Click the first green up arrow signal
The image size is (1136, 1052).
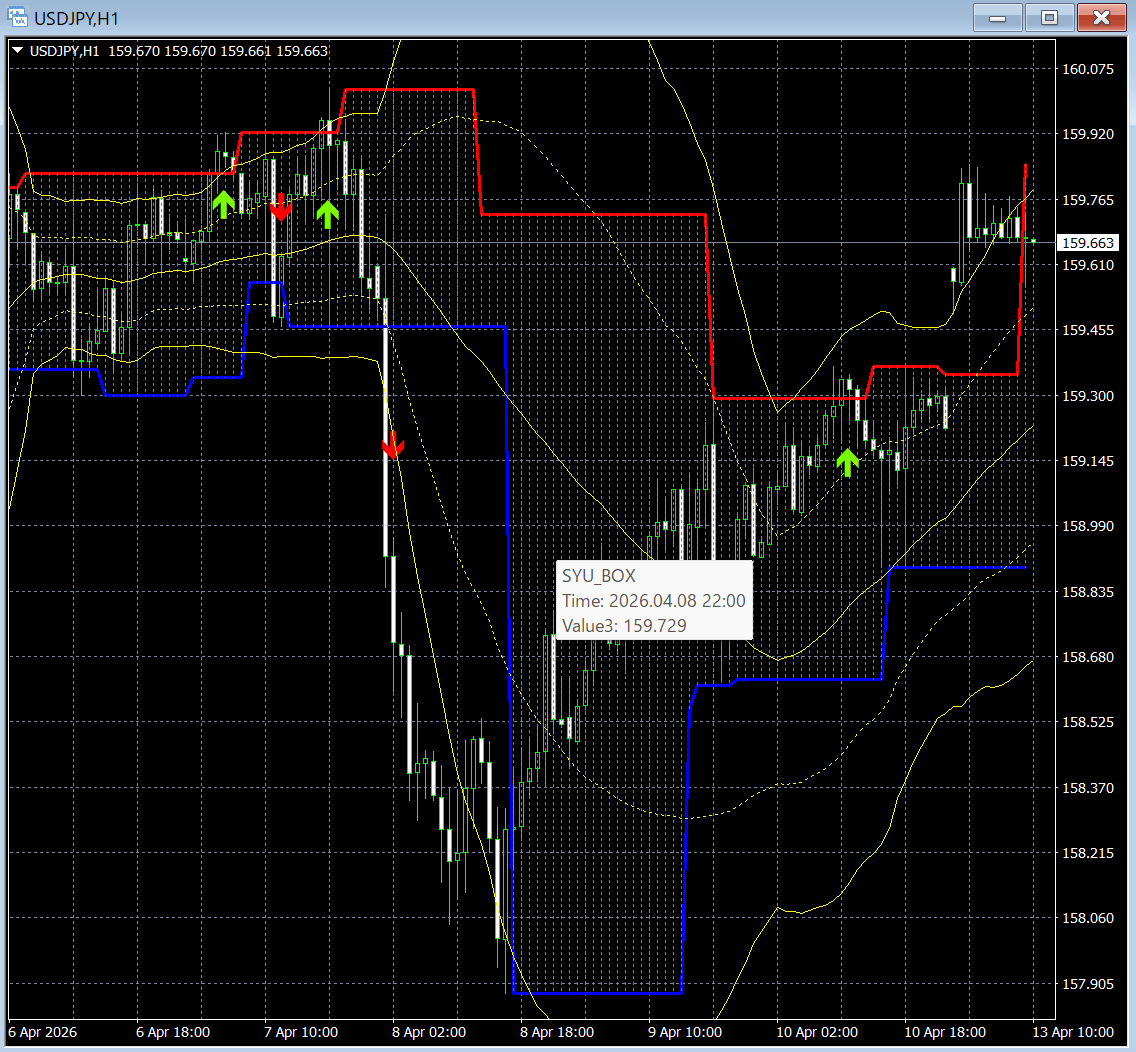(223, 204)
